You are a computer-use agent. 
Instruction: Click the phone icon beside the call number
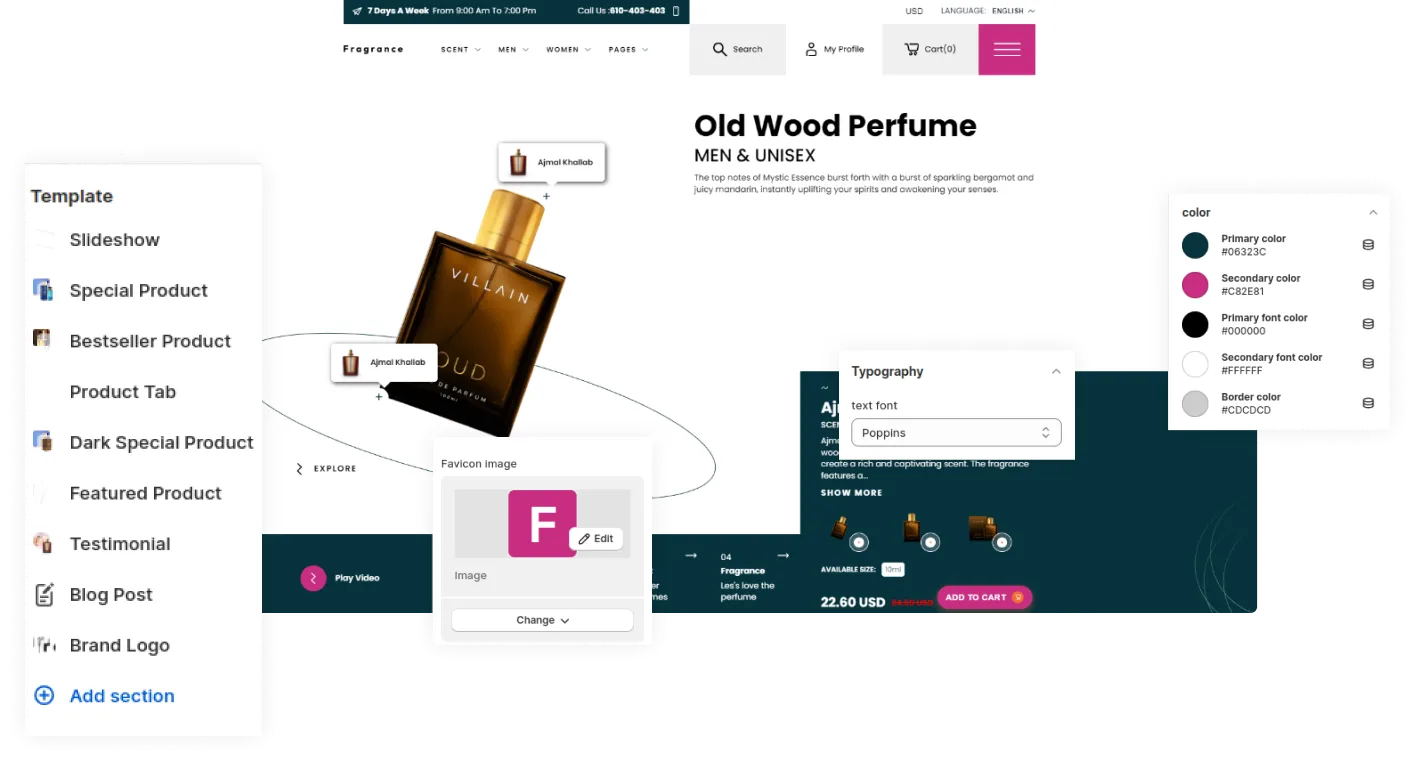click(676, 11)
